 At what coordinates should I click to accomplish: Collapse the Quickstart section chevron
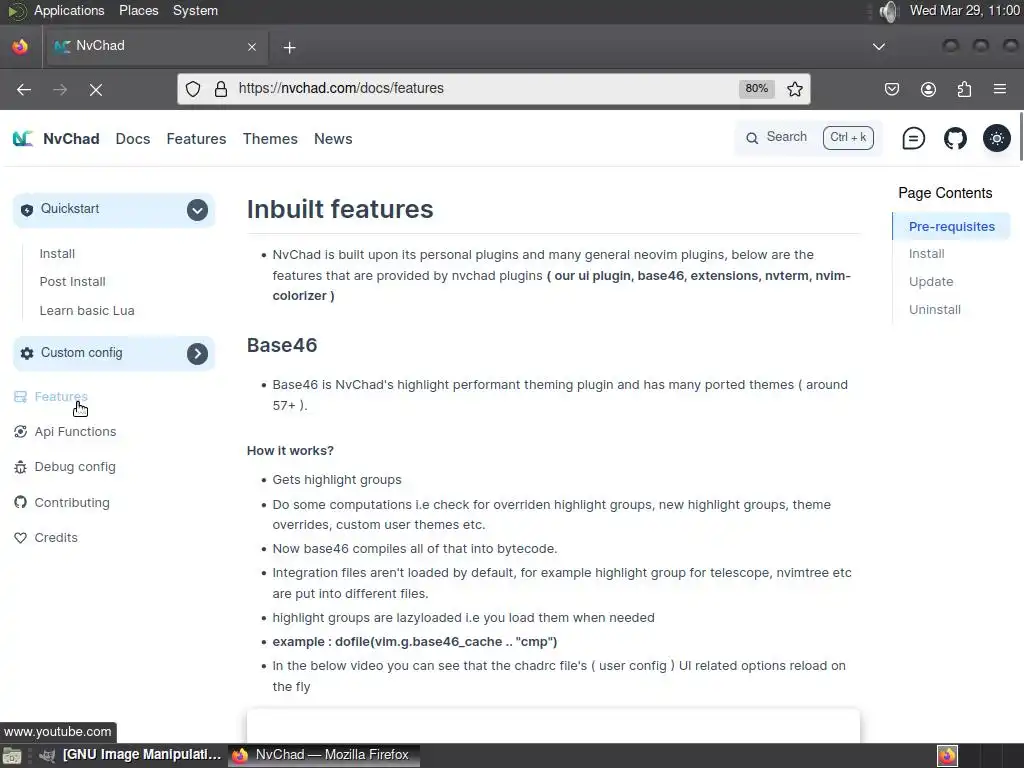pos(197,210)
